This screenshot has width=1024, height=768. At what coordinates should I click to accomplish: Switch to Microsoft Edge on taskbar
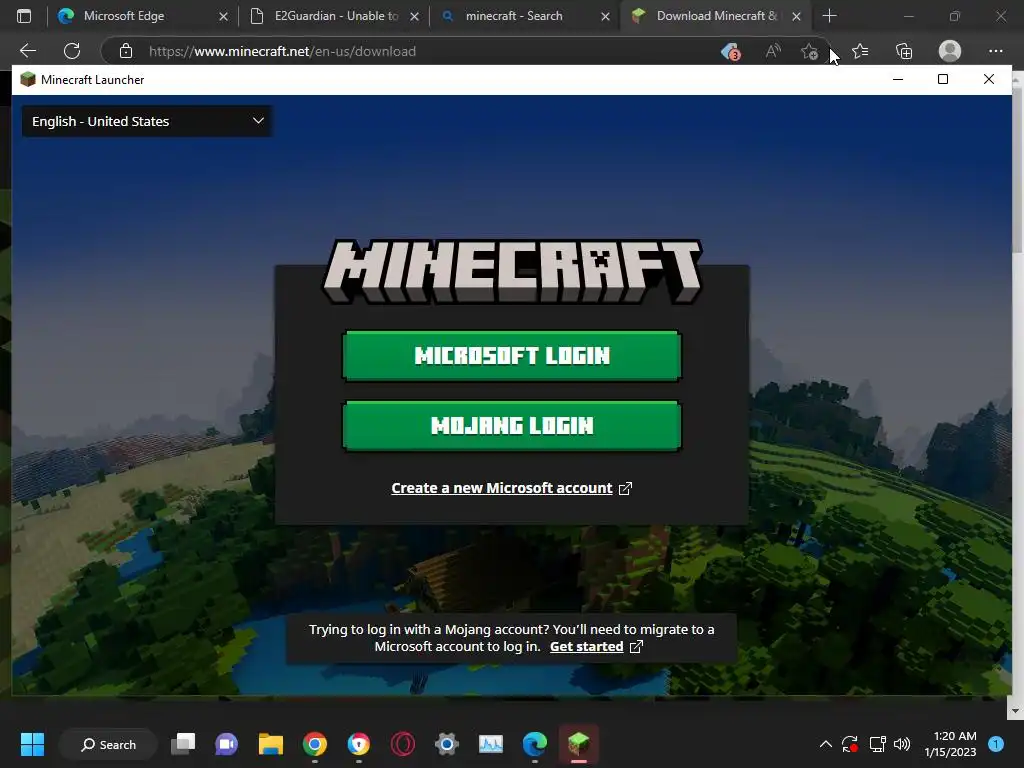[x=535, y=744]
